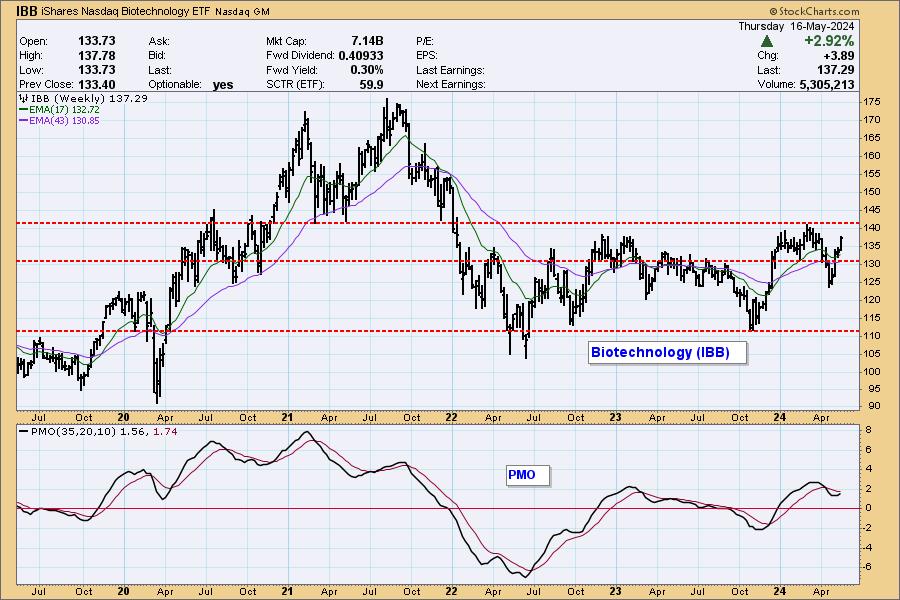Click the Fwd Yield value 0.30%
Screen dimensions: 900x600
click(367, 70)
